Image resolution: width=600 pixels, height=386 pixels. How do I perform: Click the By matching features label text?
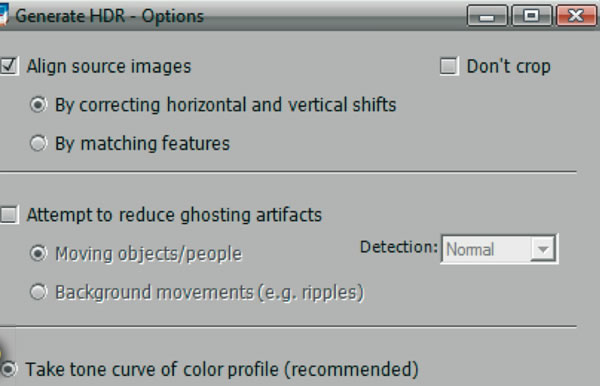pyautogui.click(x=142, y=144)
